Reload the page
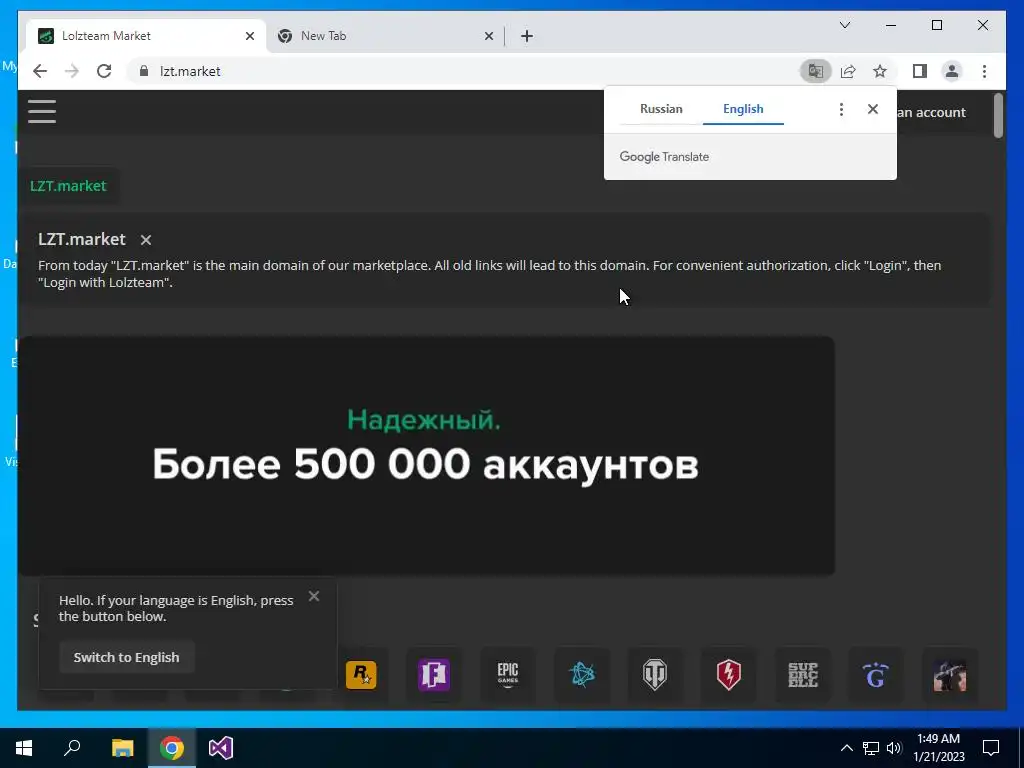The image size is (1024, 768). pos(104,71)
